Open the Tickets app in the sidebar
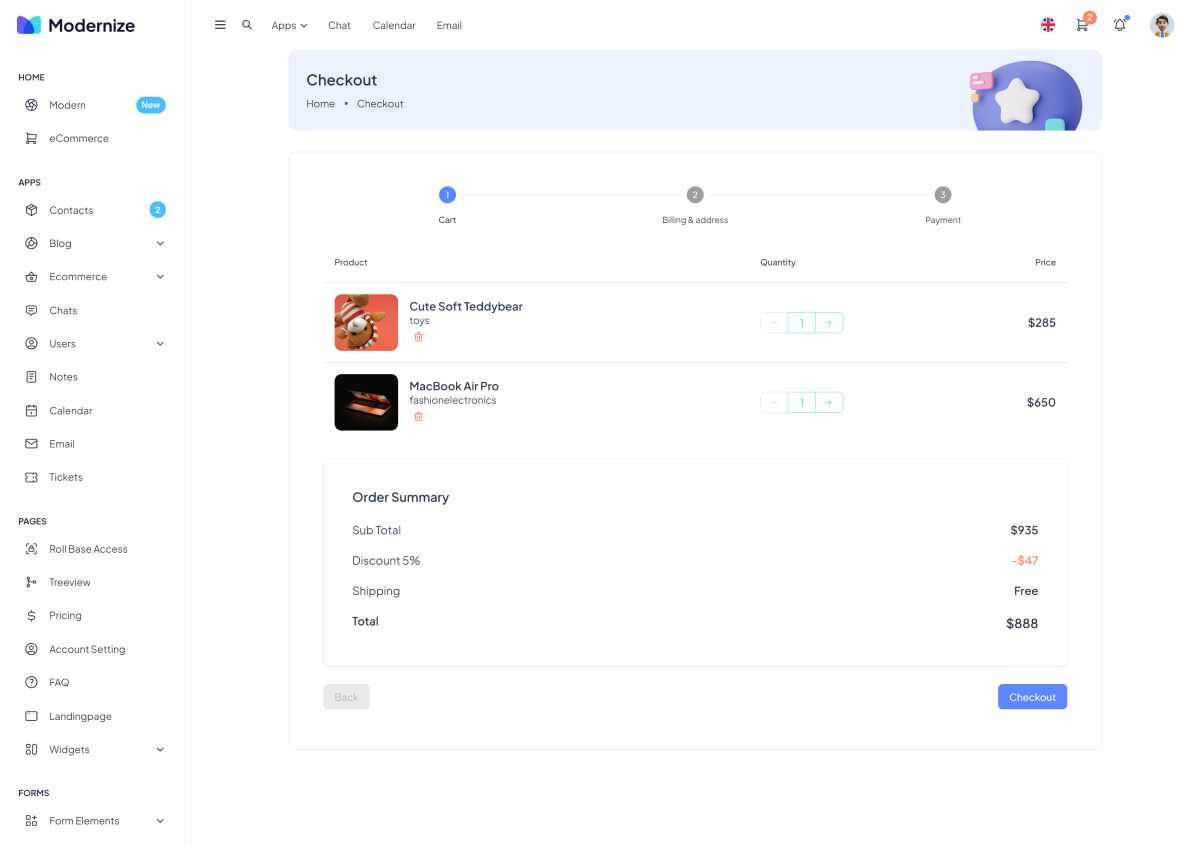 point(65,477)
